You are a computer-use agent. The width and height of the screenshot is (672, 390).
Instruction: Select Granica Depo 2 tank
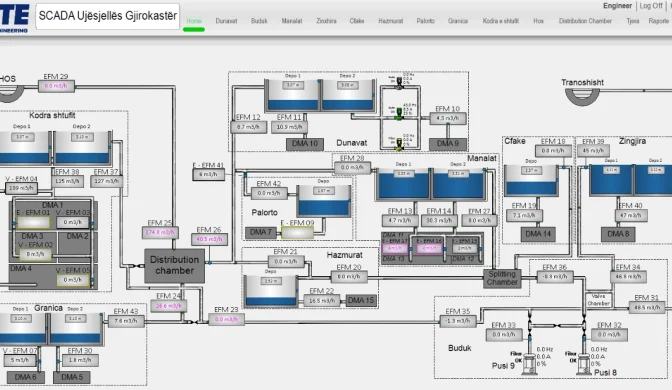pos(75,329)
